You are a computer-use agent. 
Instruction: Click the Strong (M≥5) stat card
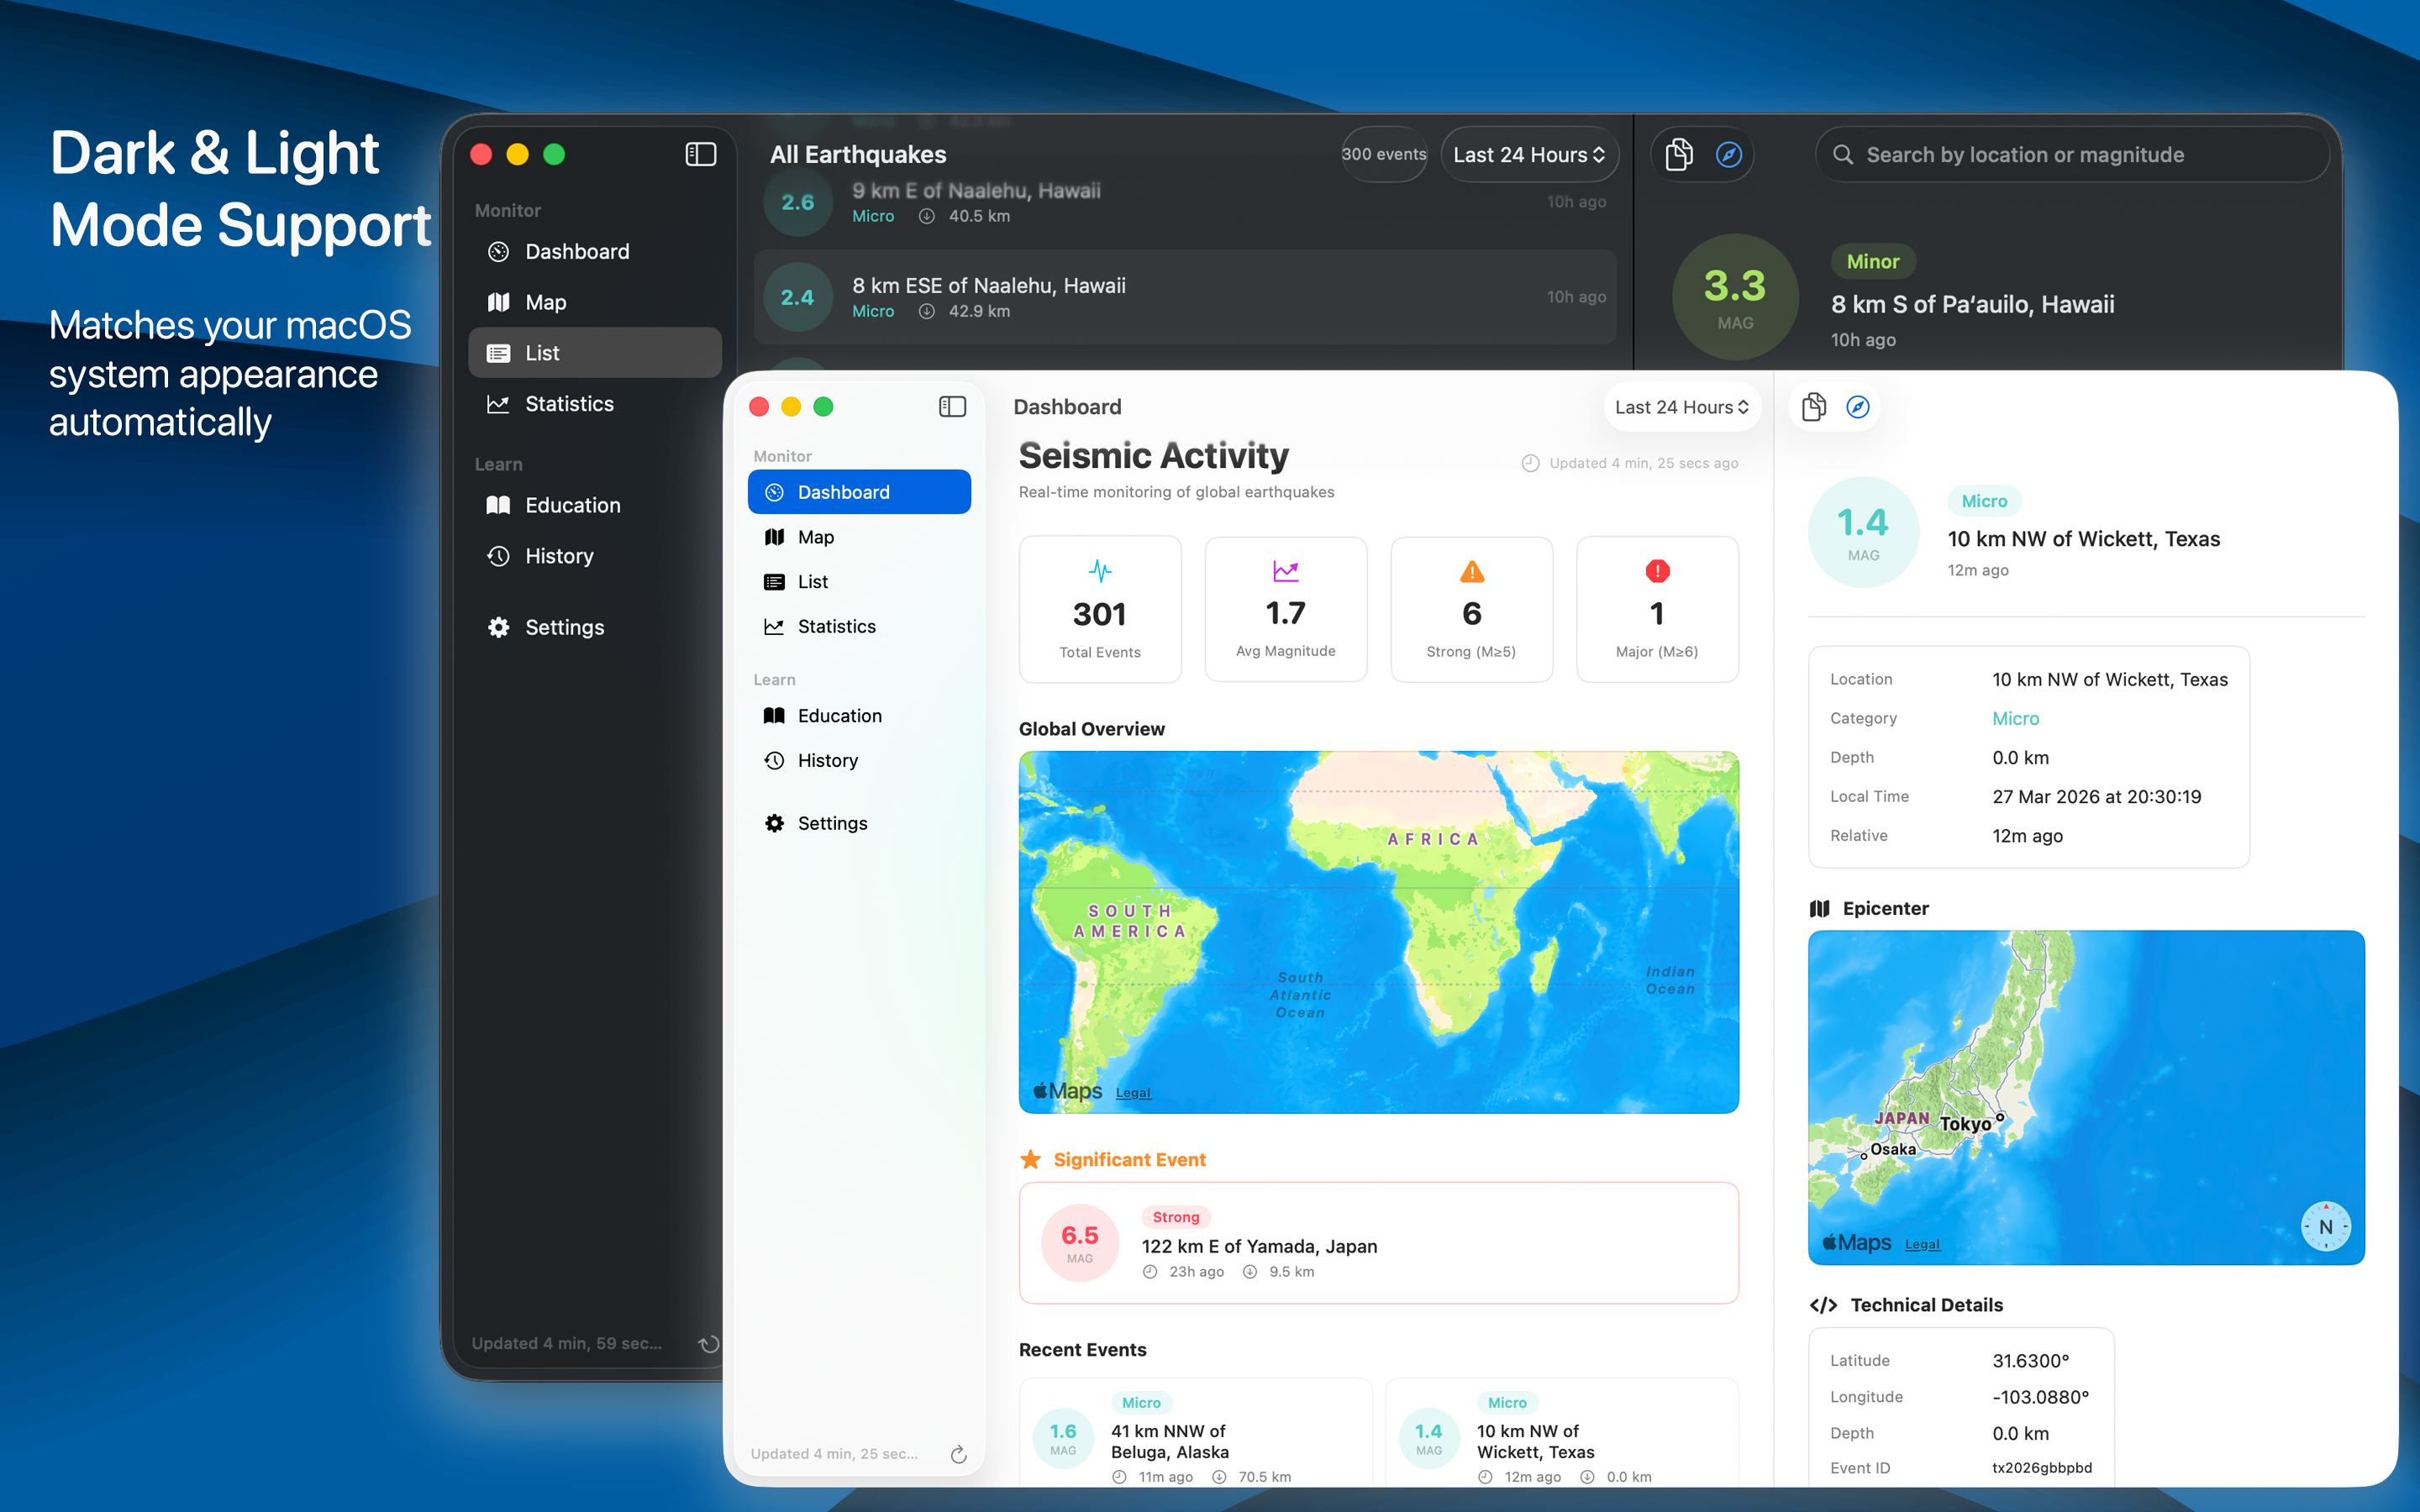[1470, 609]
